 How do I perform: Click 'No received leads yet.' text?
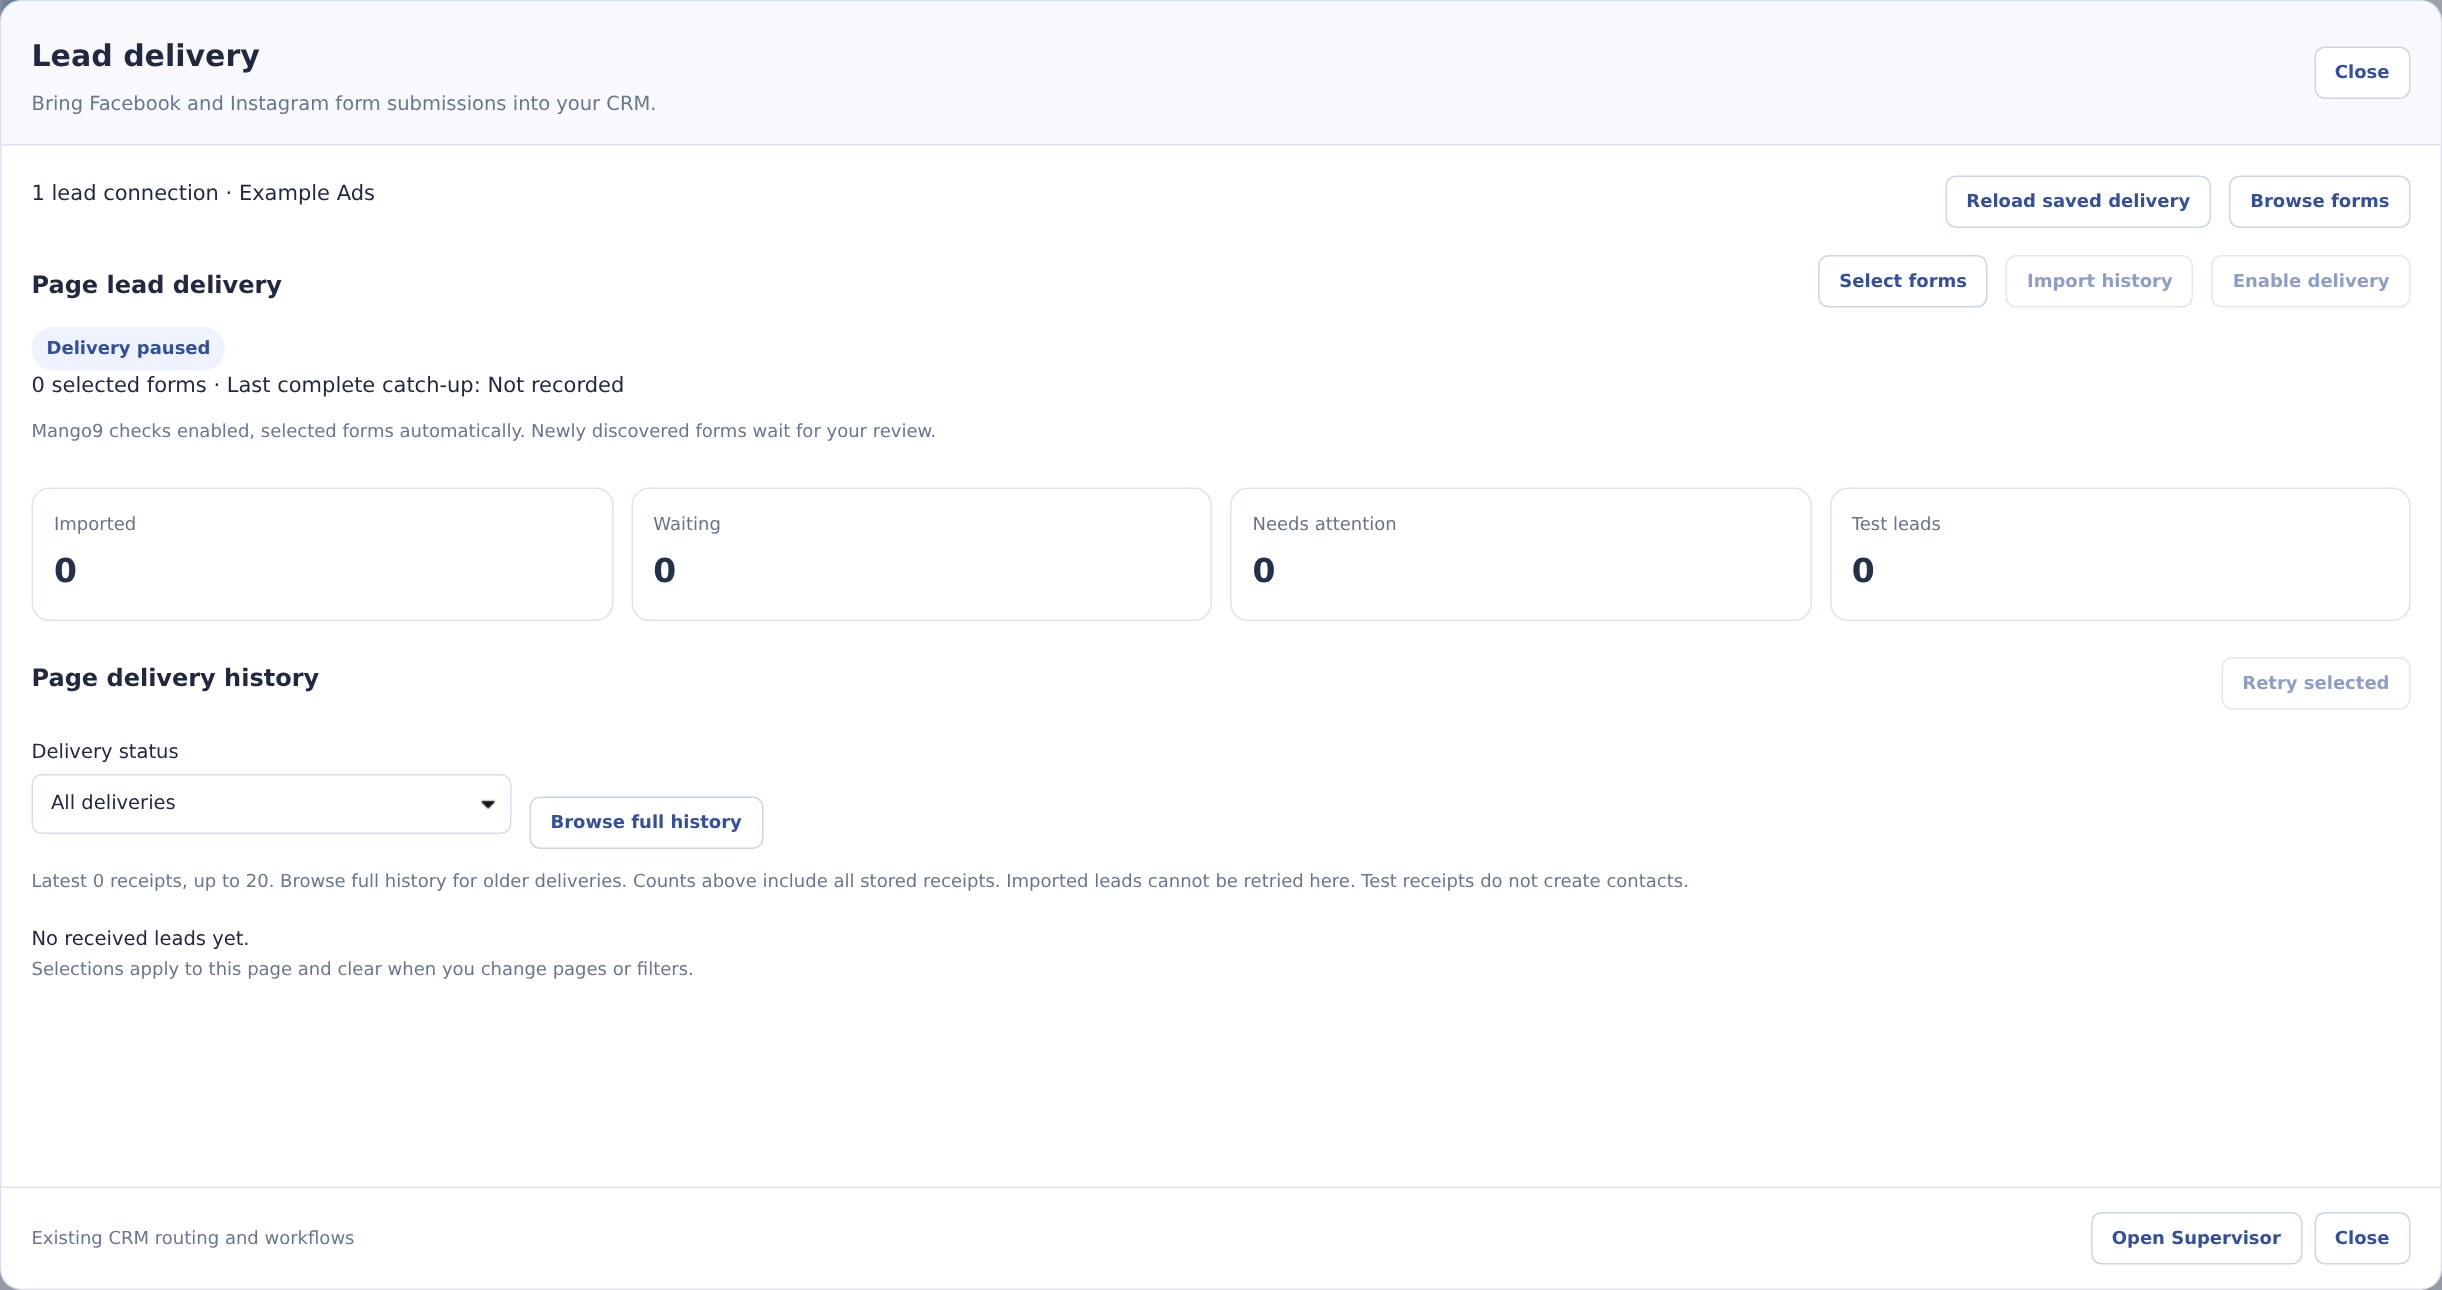coord(140,938)
